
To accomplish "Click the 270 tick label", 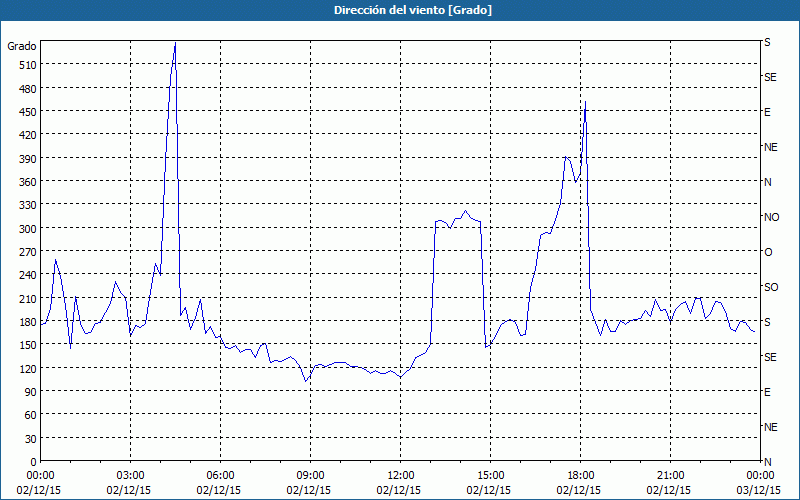I will coord(28,252).
